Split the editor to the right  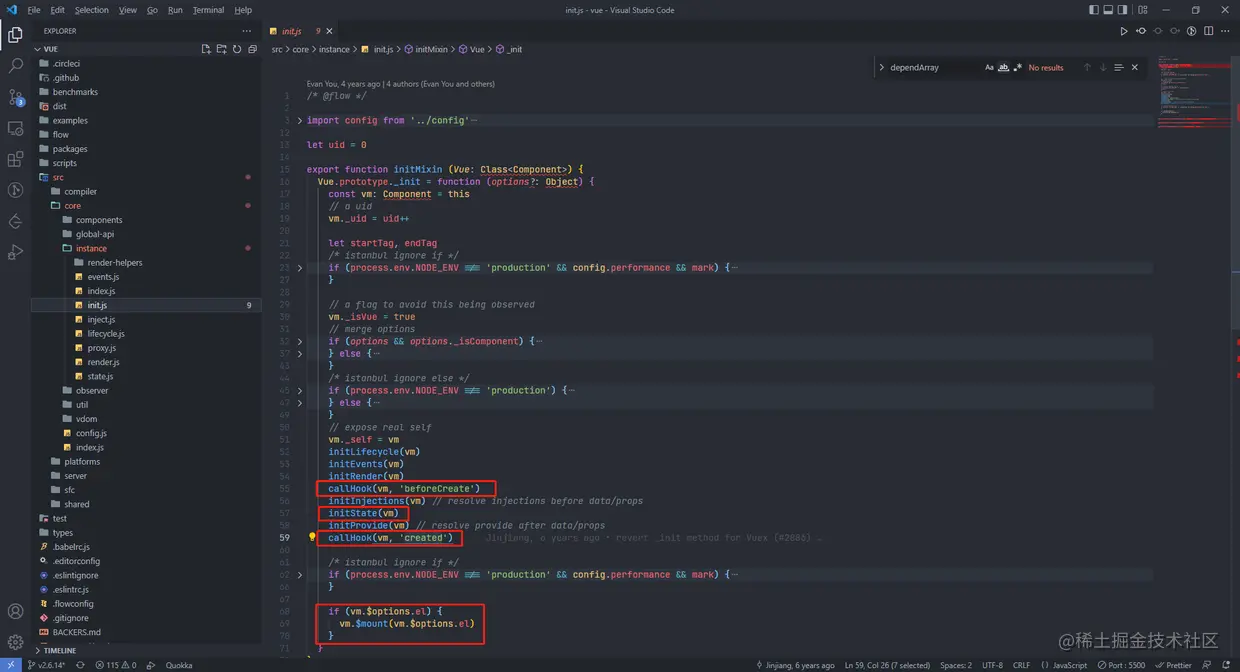[x=1209, y=31]
